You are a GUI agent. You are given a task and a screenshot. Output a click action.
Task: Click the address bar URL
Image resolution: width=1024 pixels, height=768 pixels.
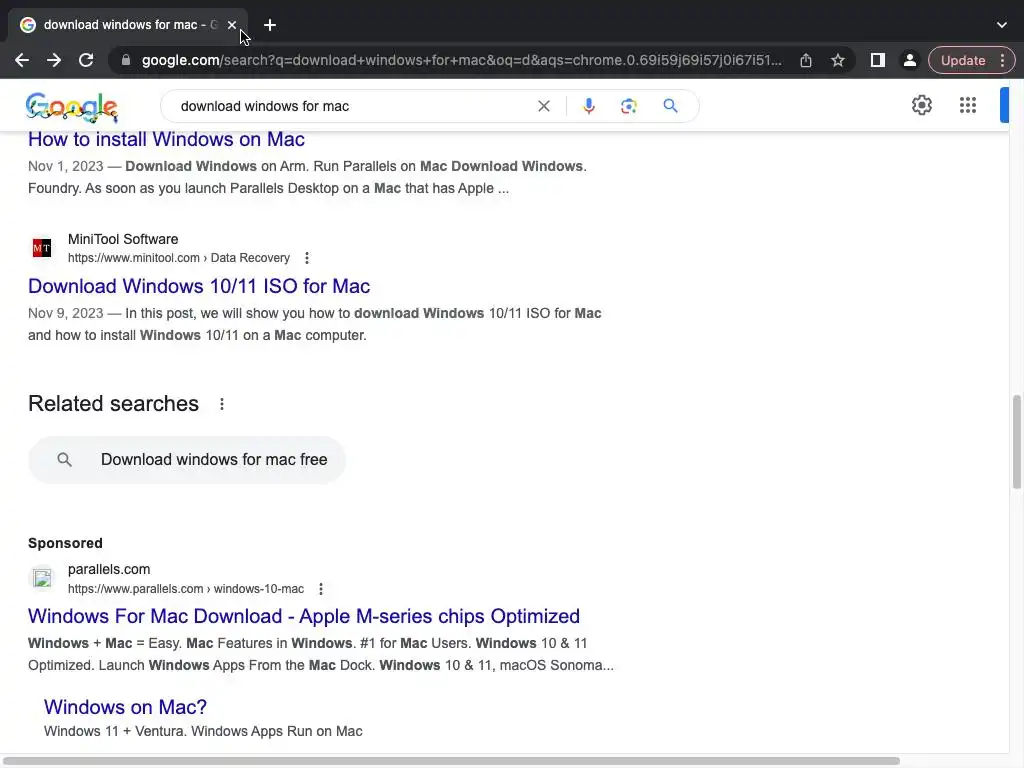(461, 60)
